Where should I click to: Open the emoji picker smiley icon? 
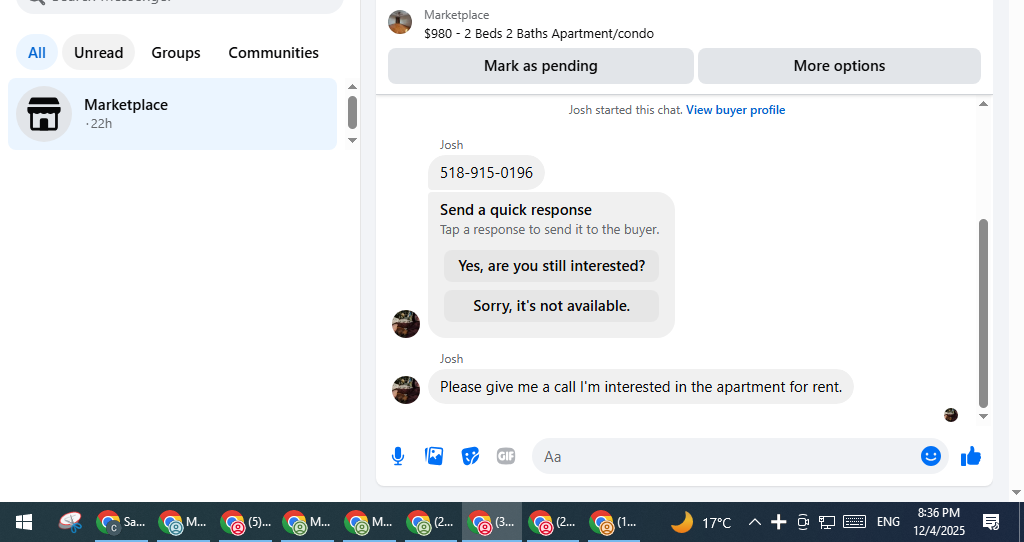(931, 456)
